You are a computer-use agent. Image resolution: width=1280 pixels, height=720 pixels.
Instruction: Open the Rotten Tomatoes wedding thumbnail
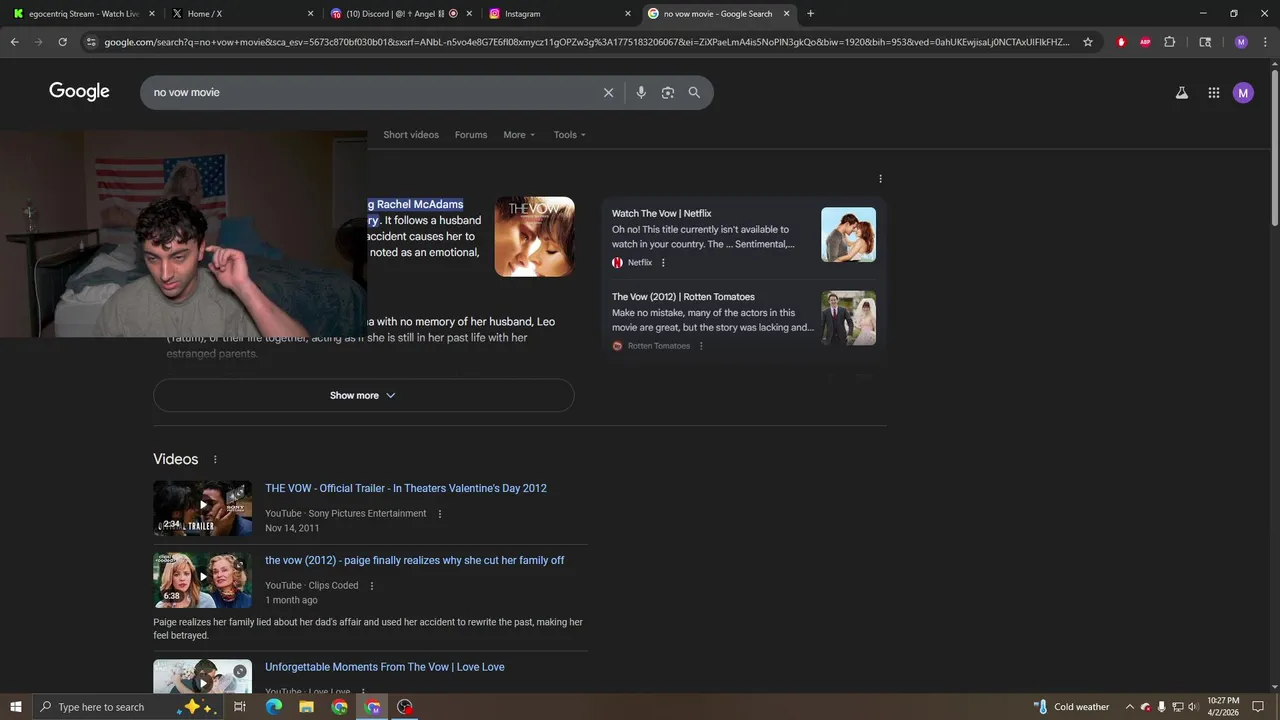[x=848, y=318]
